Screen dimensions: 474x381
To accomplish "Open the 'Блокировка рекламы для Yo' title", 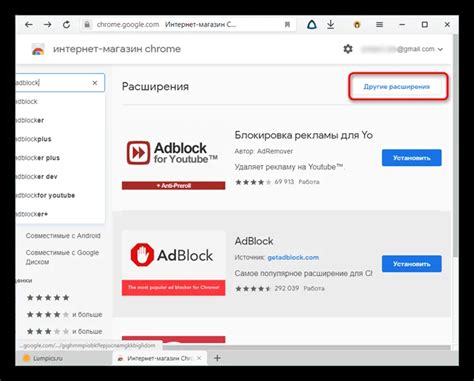I will tap(303, 135).
